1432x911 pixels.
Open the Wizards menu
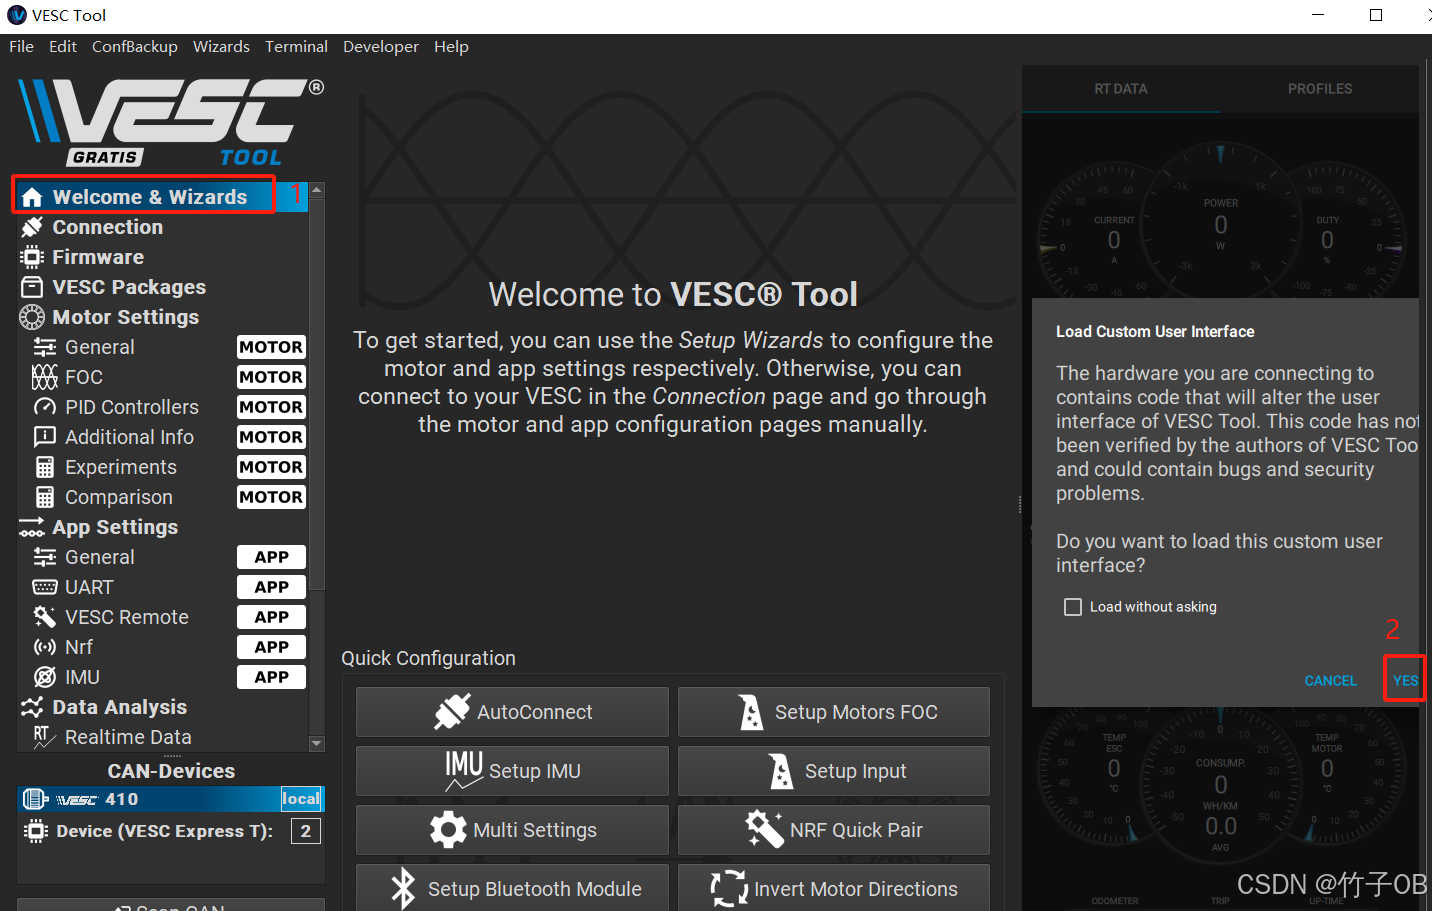tap(221, 46)
